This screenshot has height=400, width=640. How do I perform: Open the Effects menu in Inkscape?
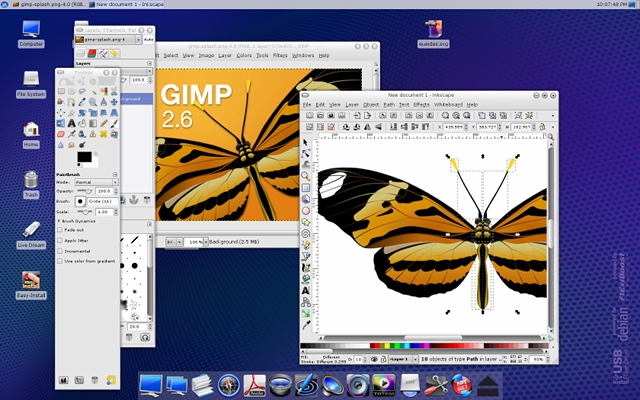point(421,105)
